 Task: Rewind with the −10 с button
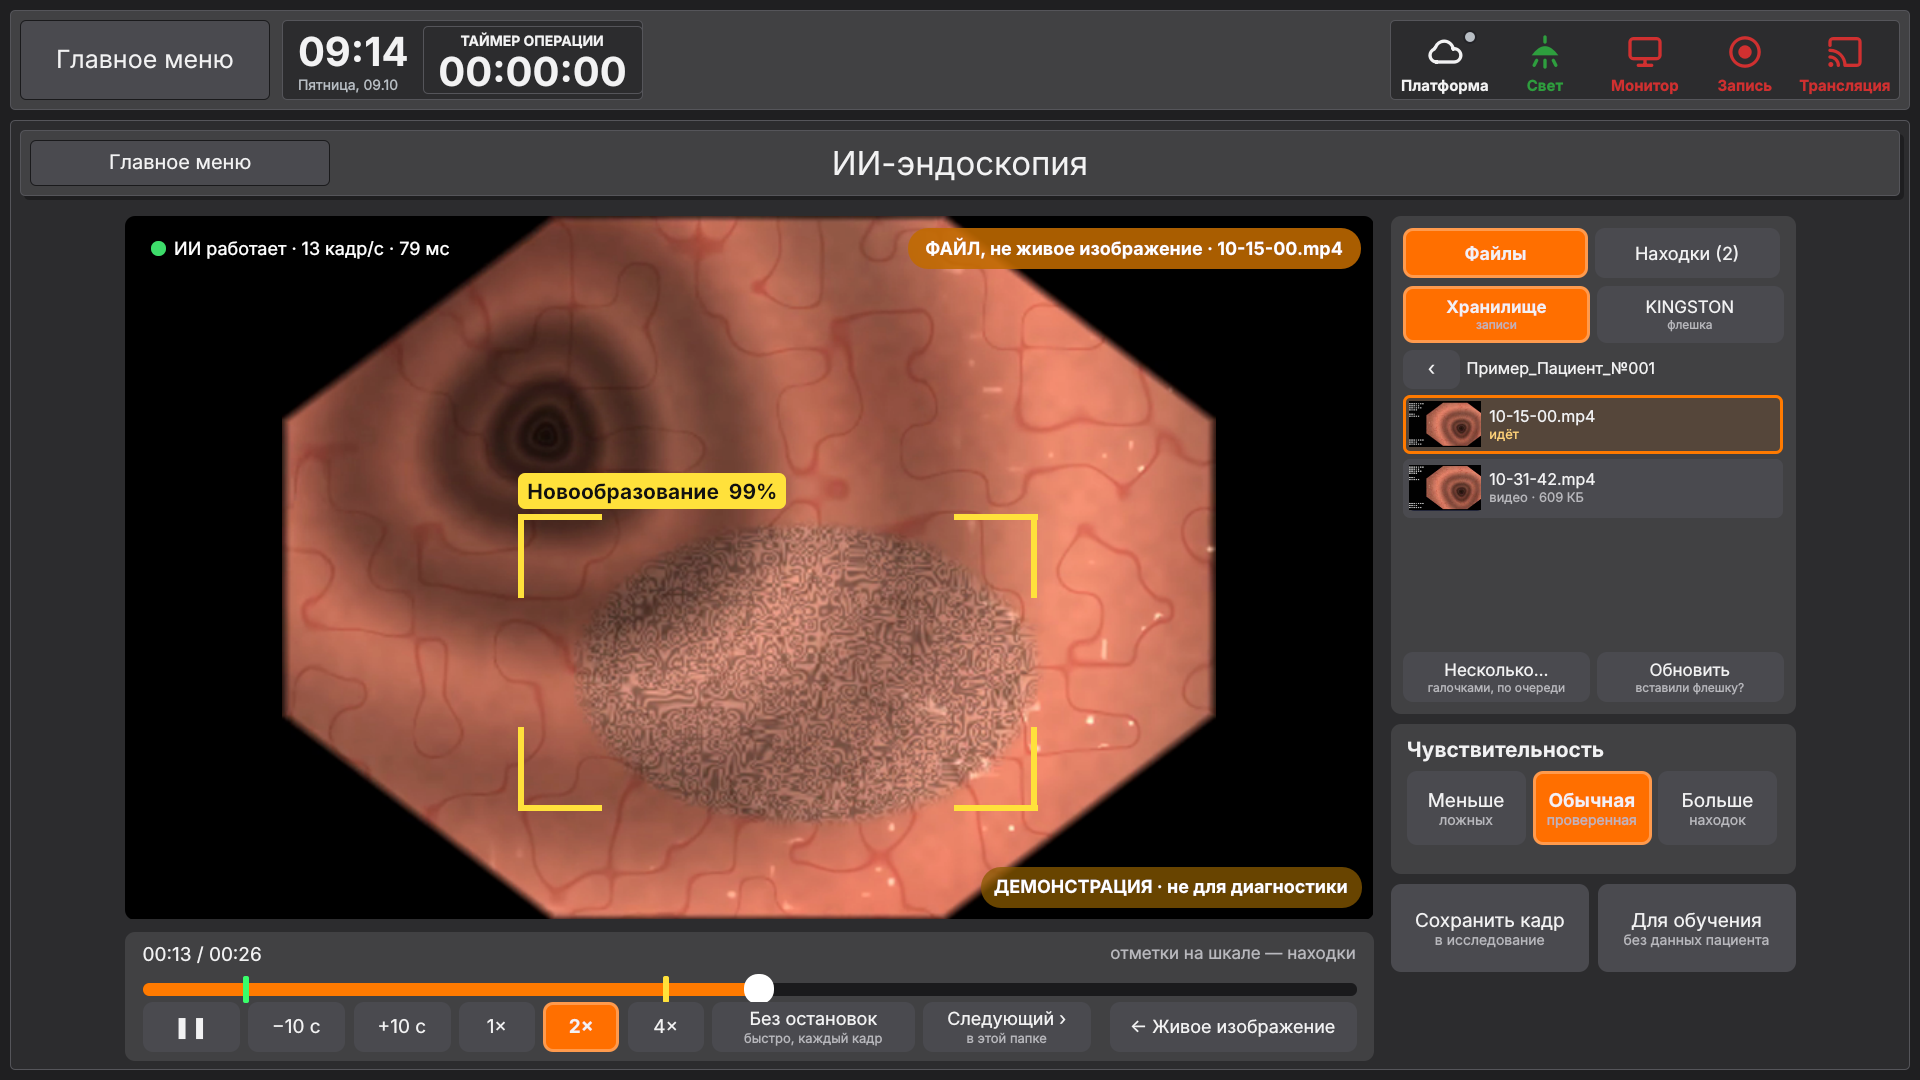click(296, 1027)
